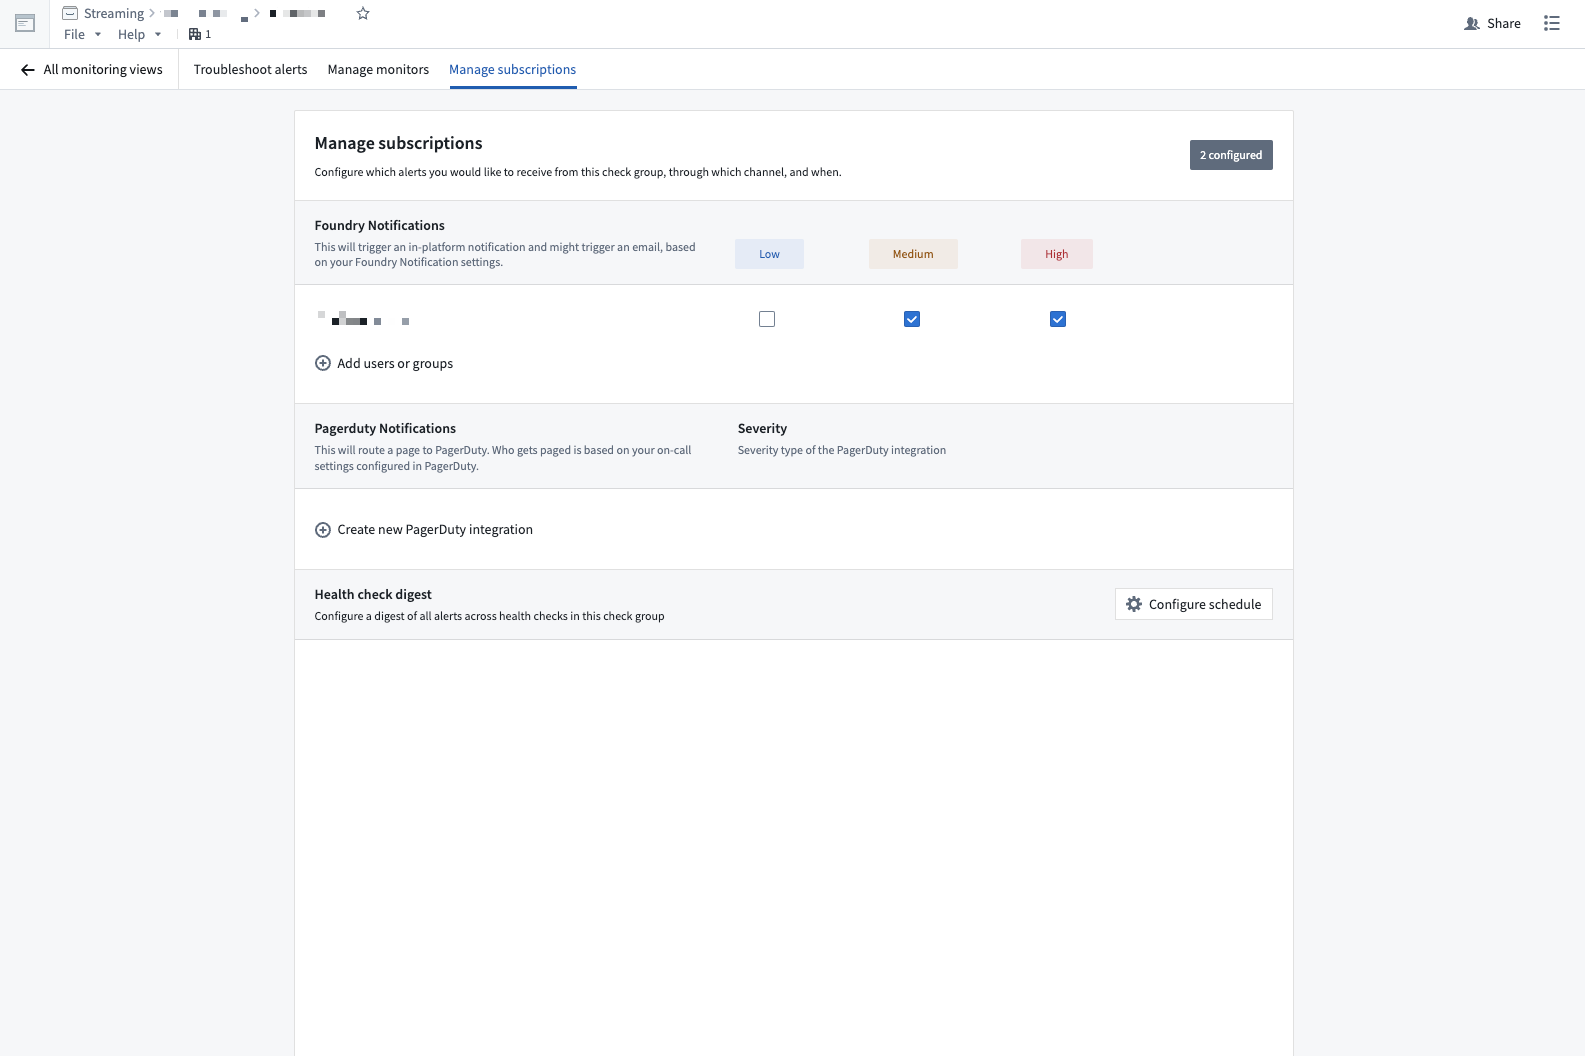1585x1056 pixels.
Task: Click the Health check digest heading
Action: [x=373, y=594]
